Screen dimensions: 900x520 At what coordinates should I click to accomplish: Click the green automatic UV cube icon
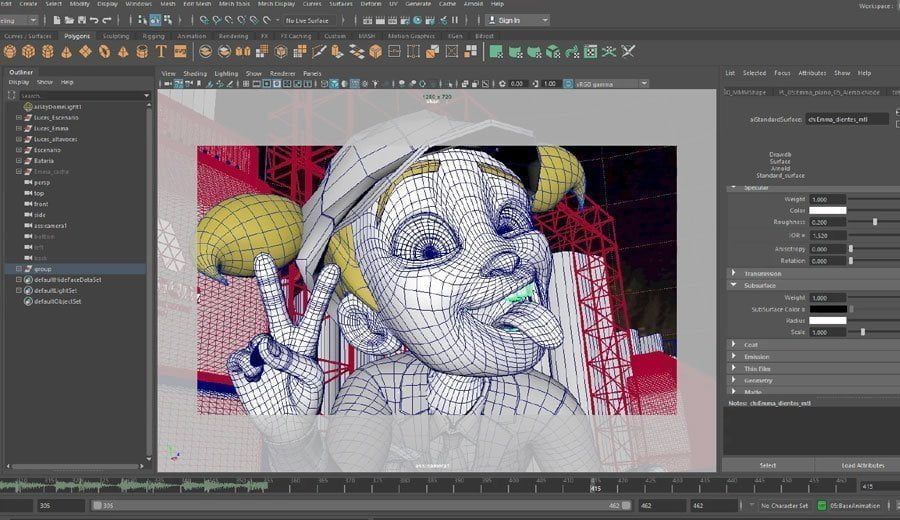553,52
